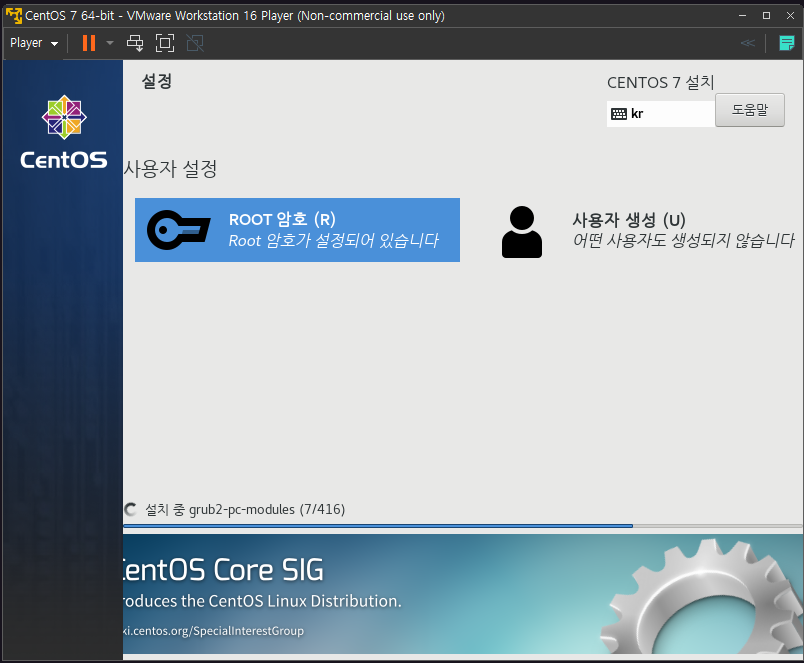Screen dimensions: 804x663
Task: Click the CentOS logo in sidebar
Action: click(x=64, y=132)
